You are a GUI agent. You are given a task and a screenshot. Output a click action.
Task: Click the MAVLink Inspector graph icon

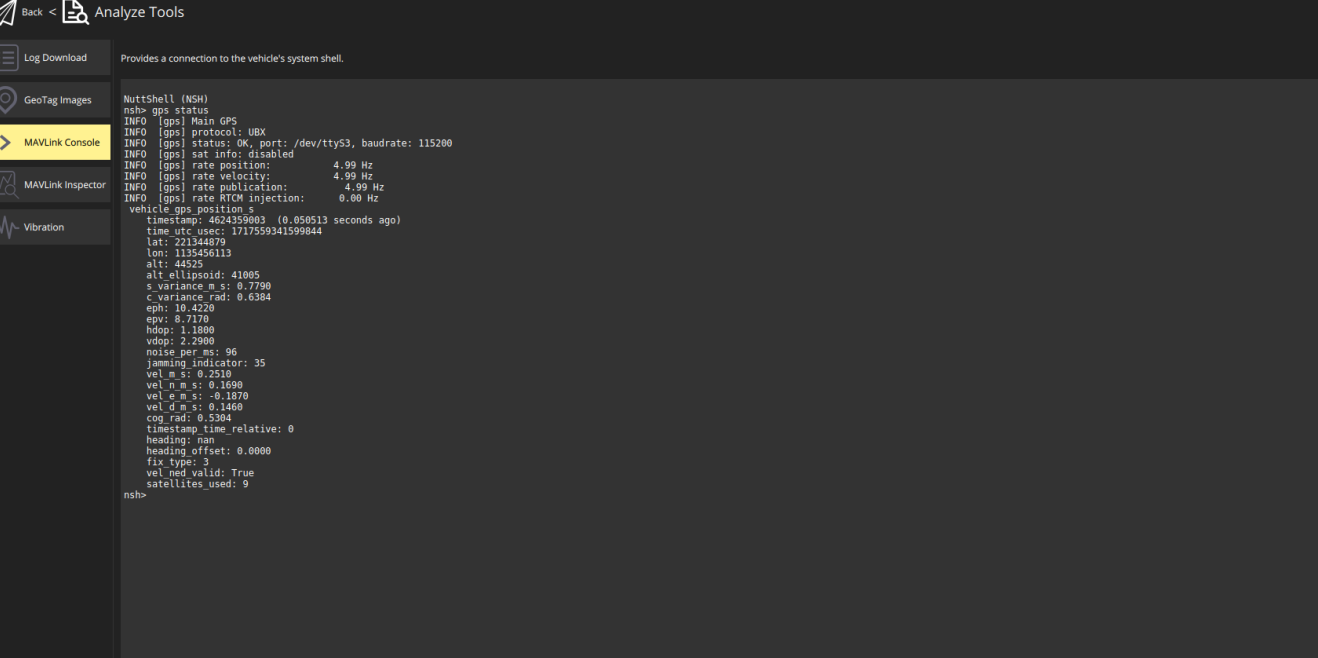(8, 185)
